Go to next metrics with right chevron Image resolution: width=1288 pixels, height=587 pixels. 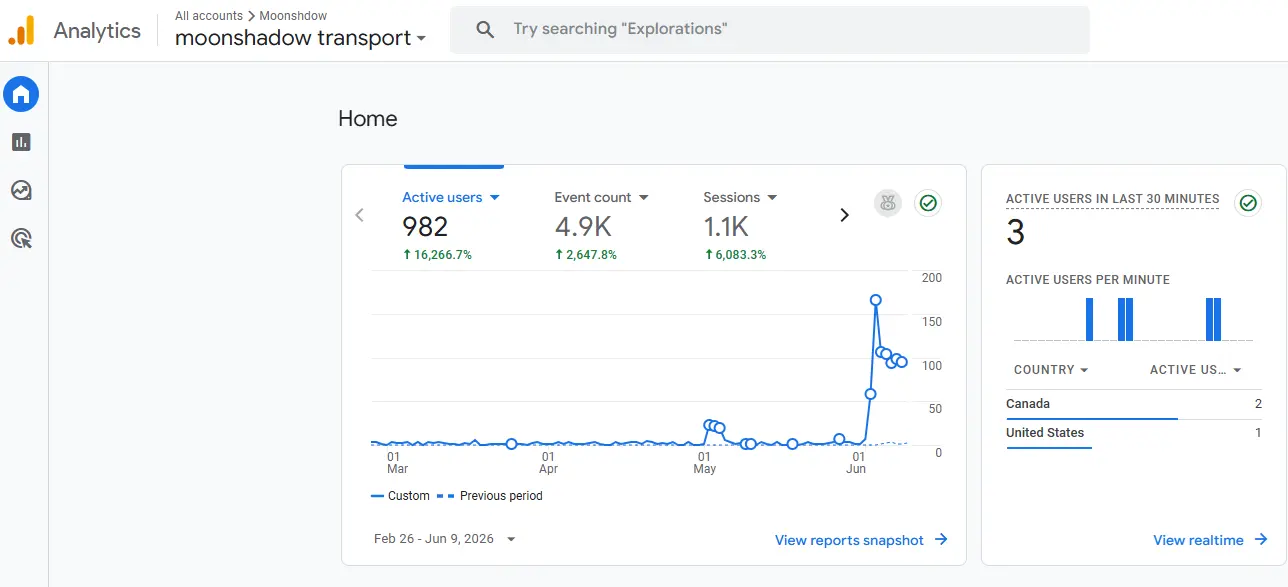[x=844, y=215]
